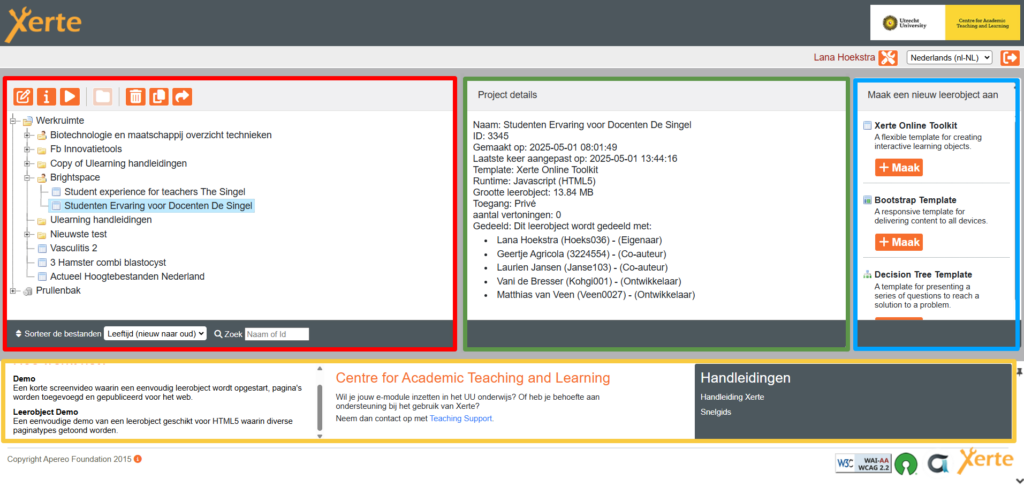Click Geertje Agricola co-auteur entry
Image resolution: width=1024 pixels, height=486 pixels.
pos(581,253)
